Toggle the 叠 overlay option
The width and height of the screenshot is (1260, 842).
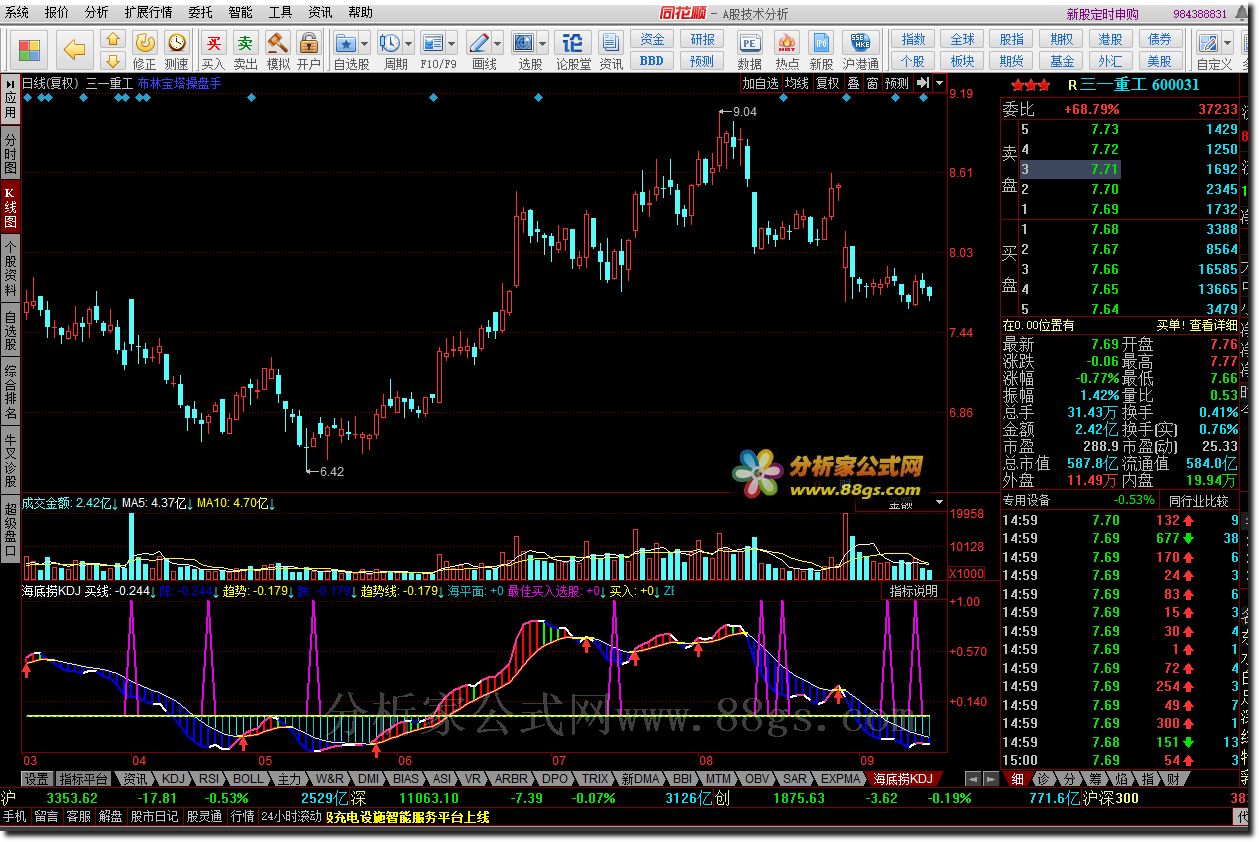pos(853,83)
